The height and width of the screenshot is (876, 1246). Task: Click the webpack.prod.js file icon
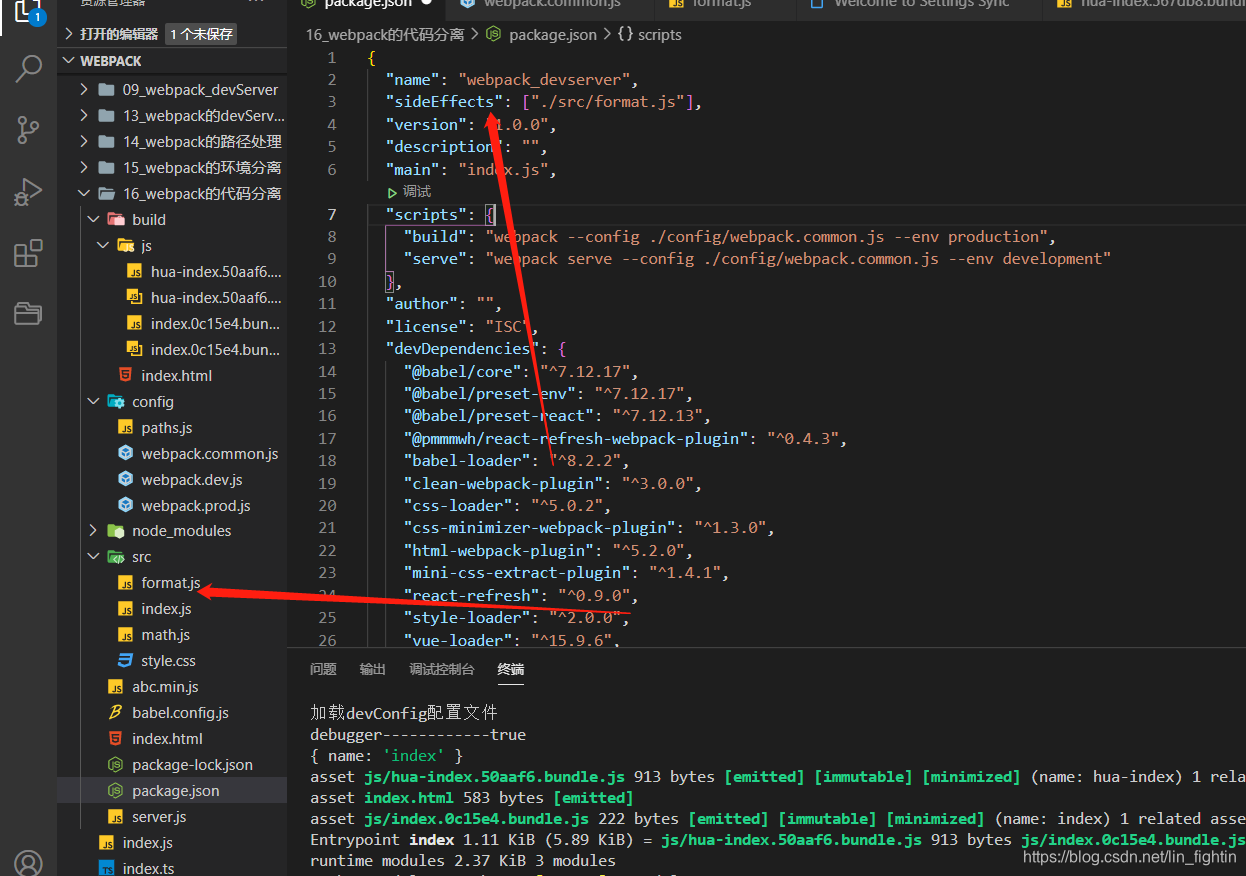pos(125,505)
